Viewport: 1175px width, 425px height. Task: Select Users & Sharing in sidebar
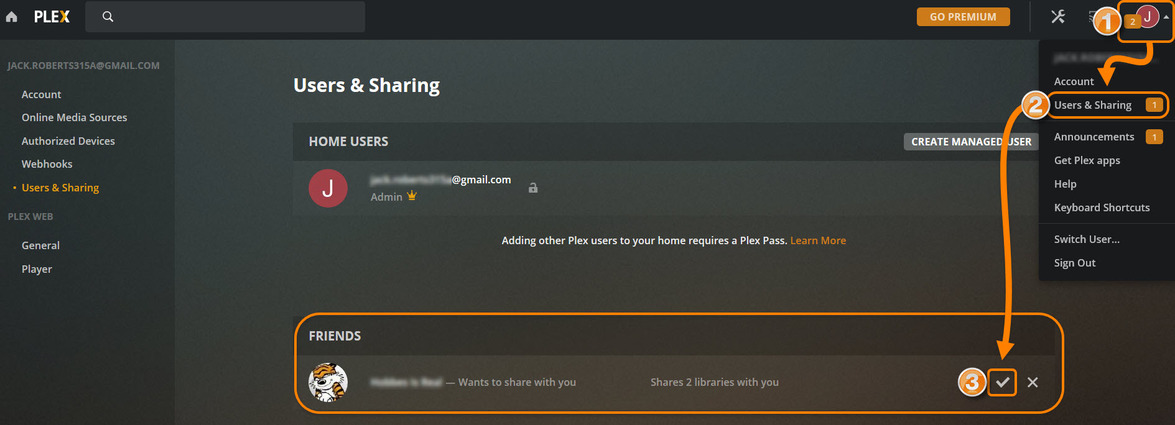tap(60, 187)
